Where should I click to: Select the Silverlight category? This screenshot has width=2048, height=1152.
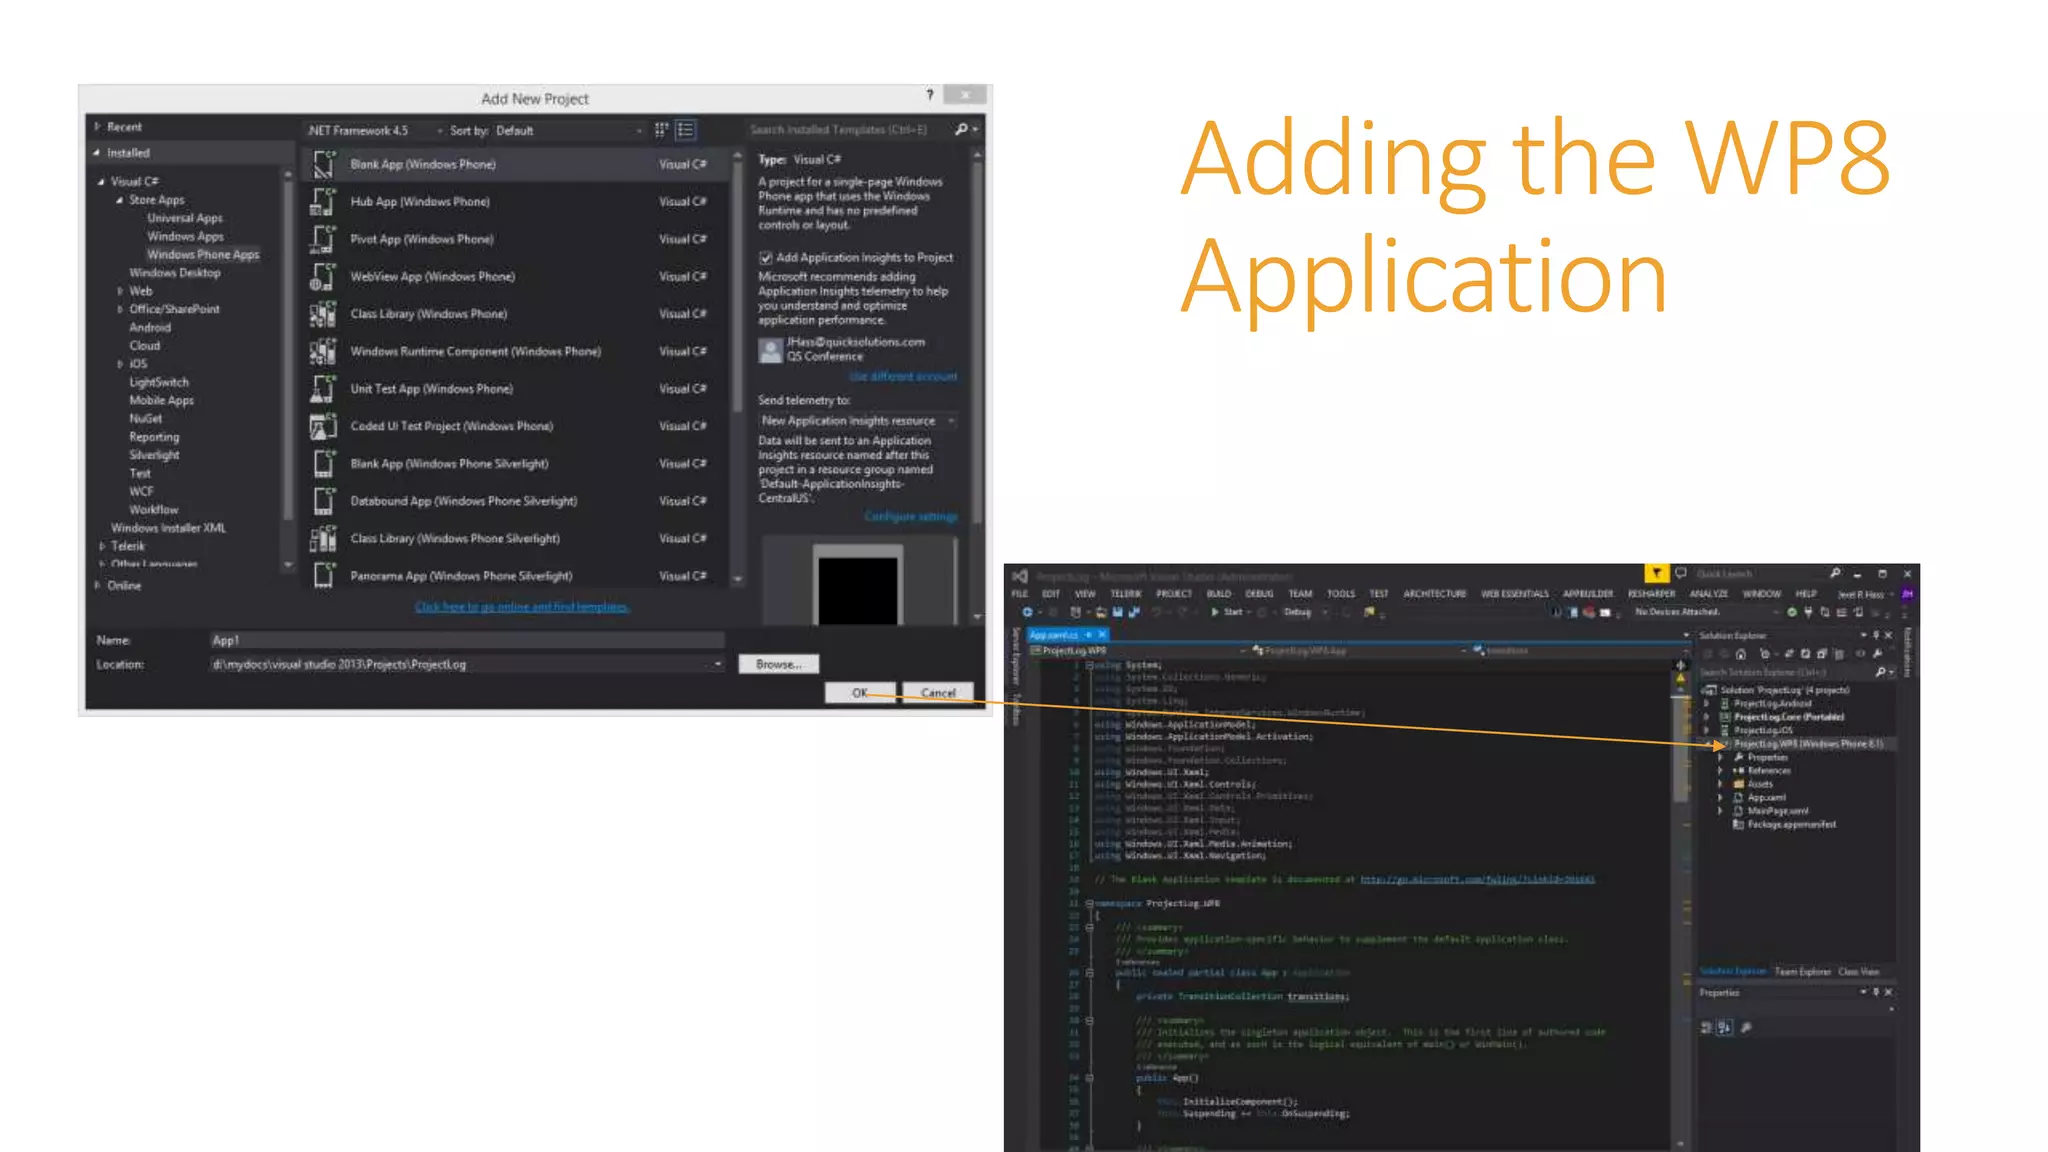click(154, 455)
